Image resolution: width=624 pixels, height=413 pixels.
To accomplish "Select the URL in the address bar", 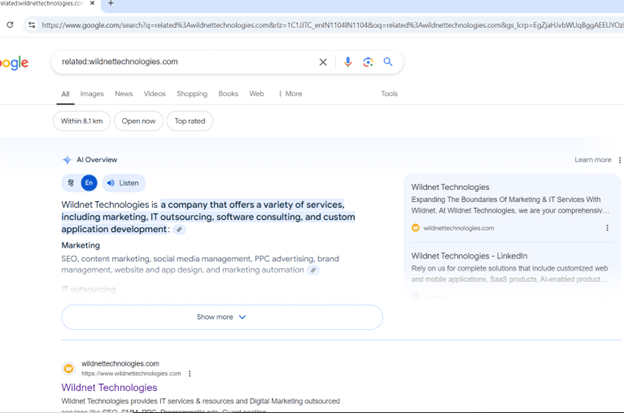I will click(332, 25).
